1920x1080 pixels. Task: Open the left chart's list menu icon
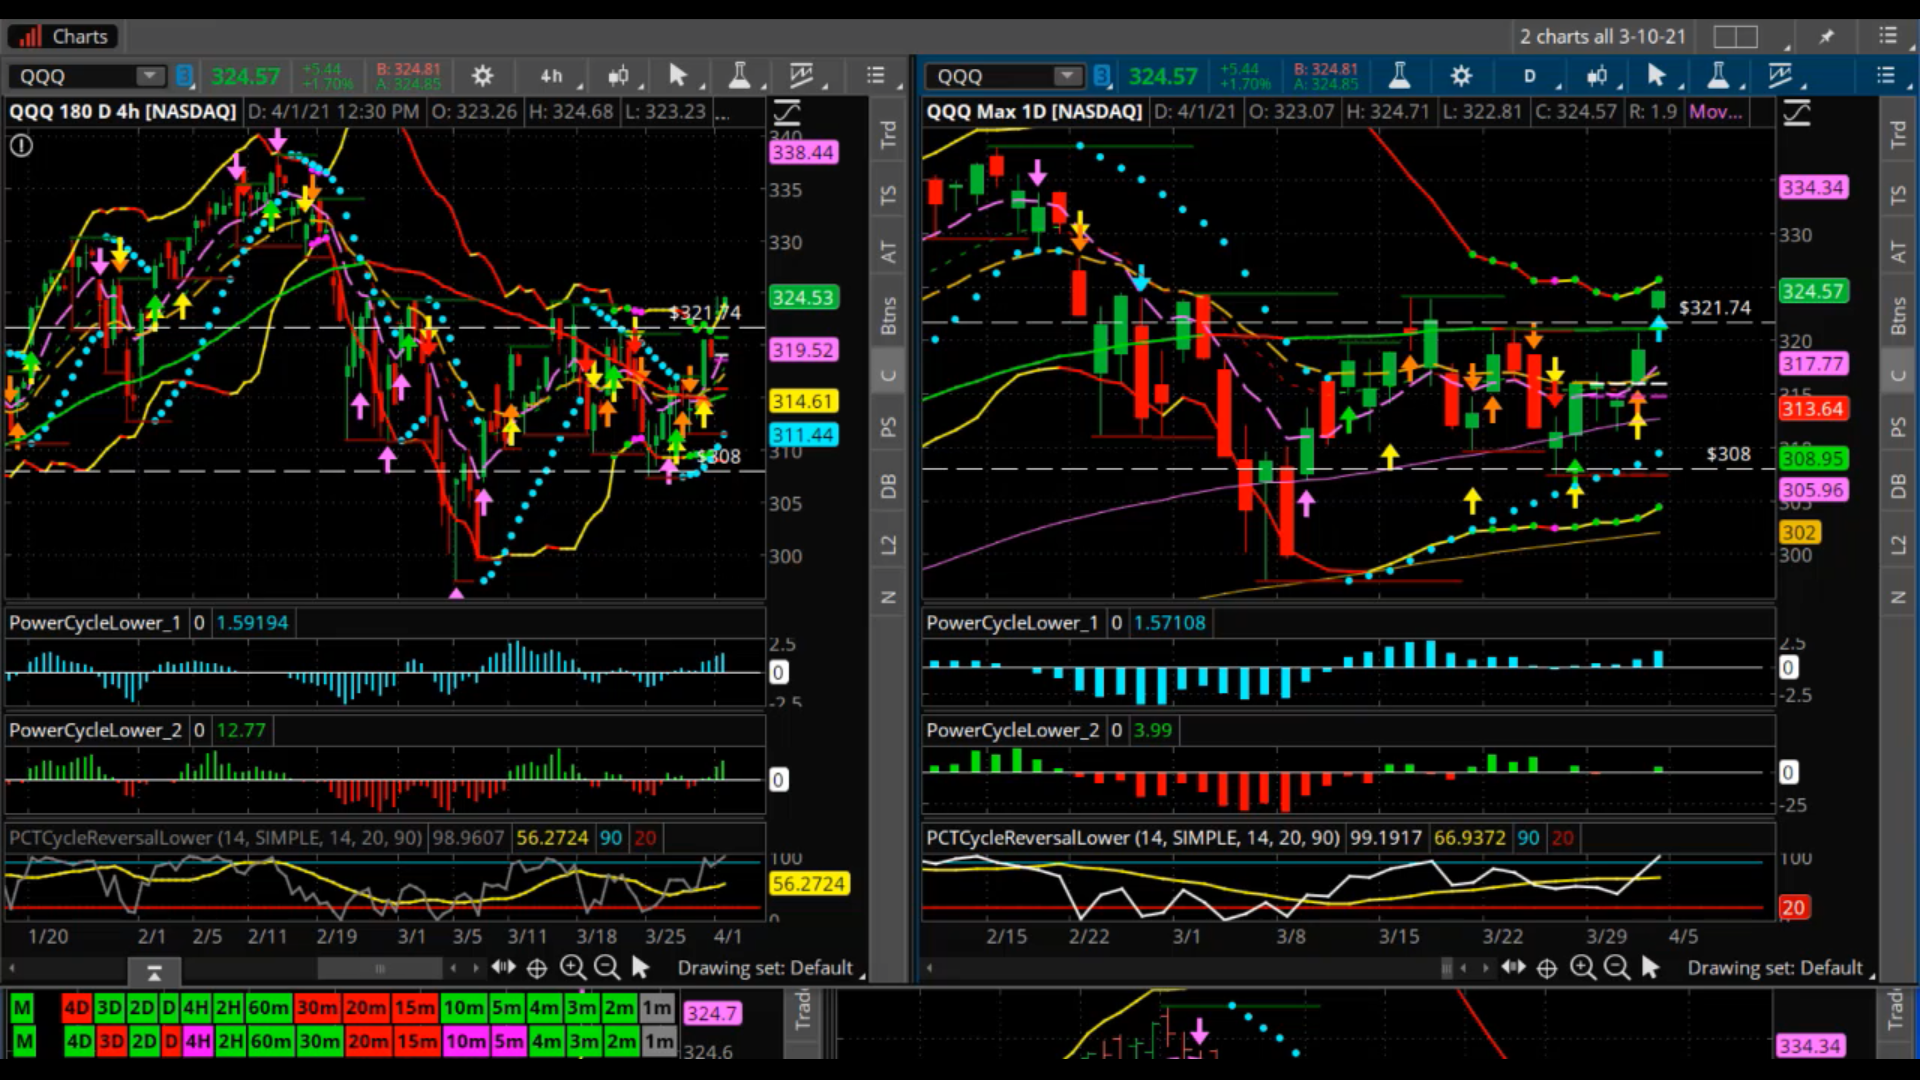click(876, 76)
